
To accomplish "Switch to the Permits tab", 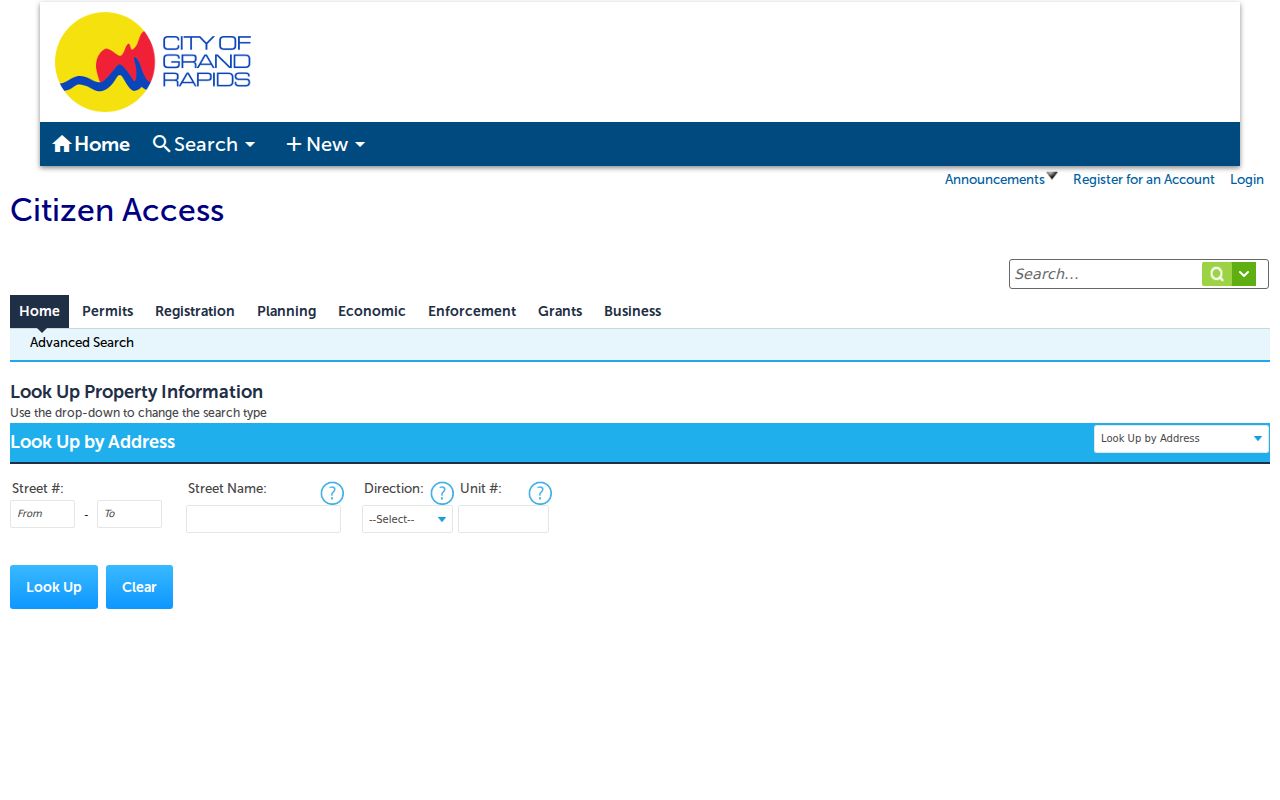I will (x=108, y=311).
